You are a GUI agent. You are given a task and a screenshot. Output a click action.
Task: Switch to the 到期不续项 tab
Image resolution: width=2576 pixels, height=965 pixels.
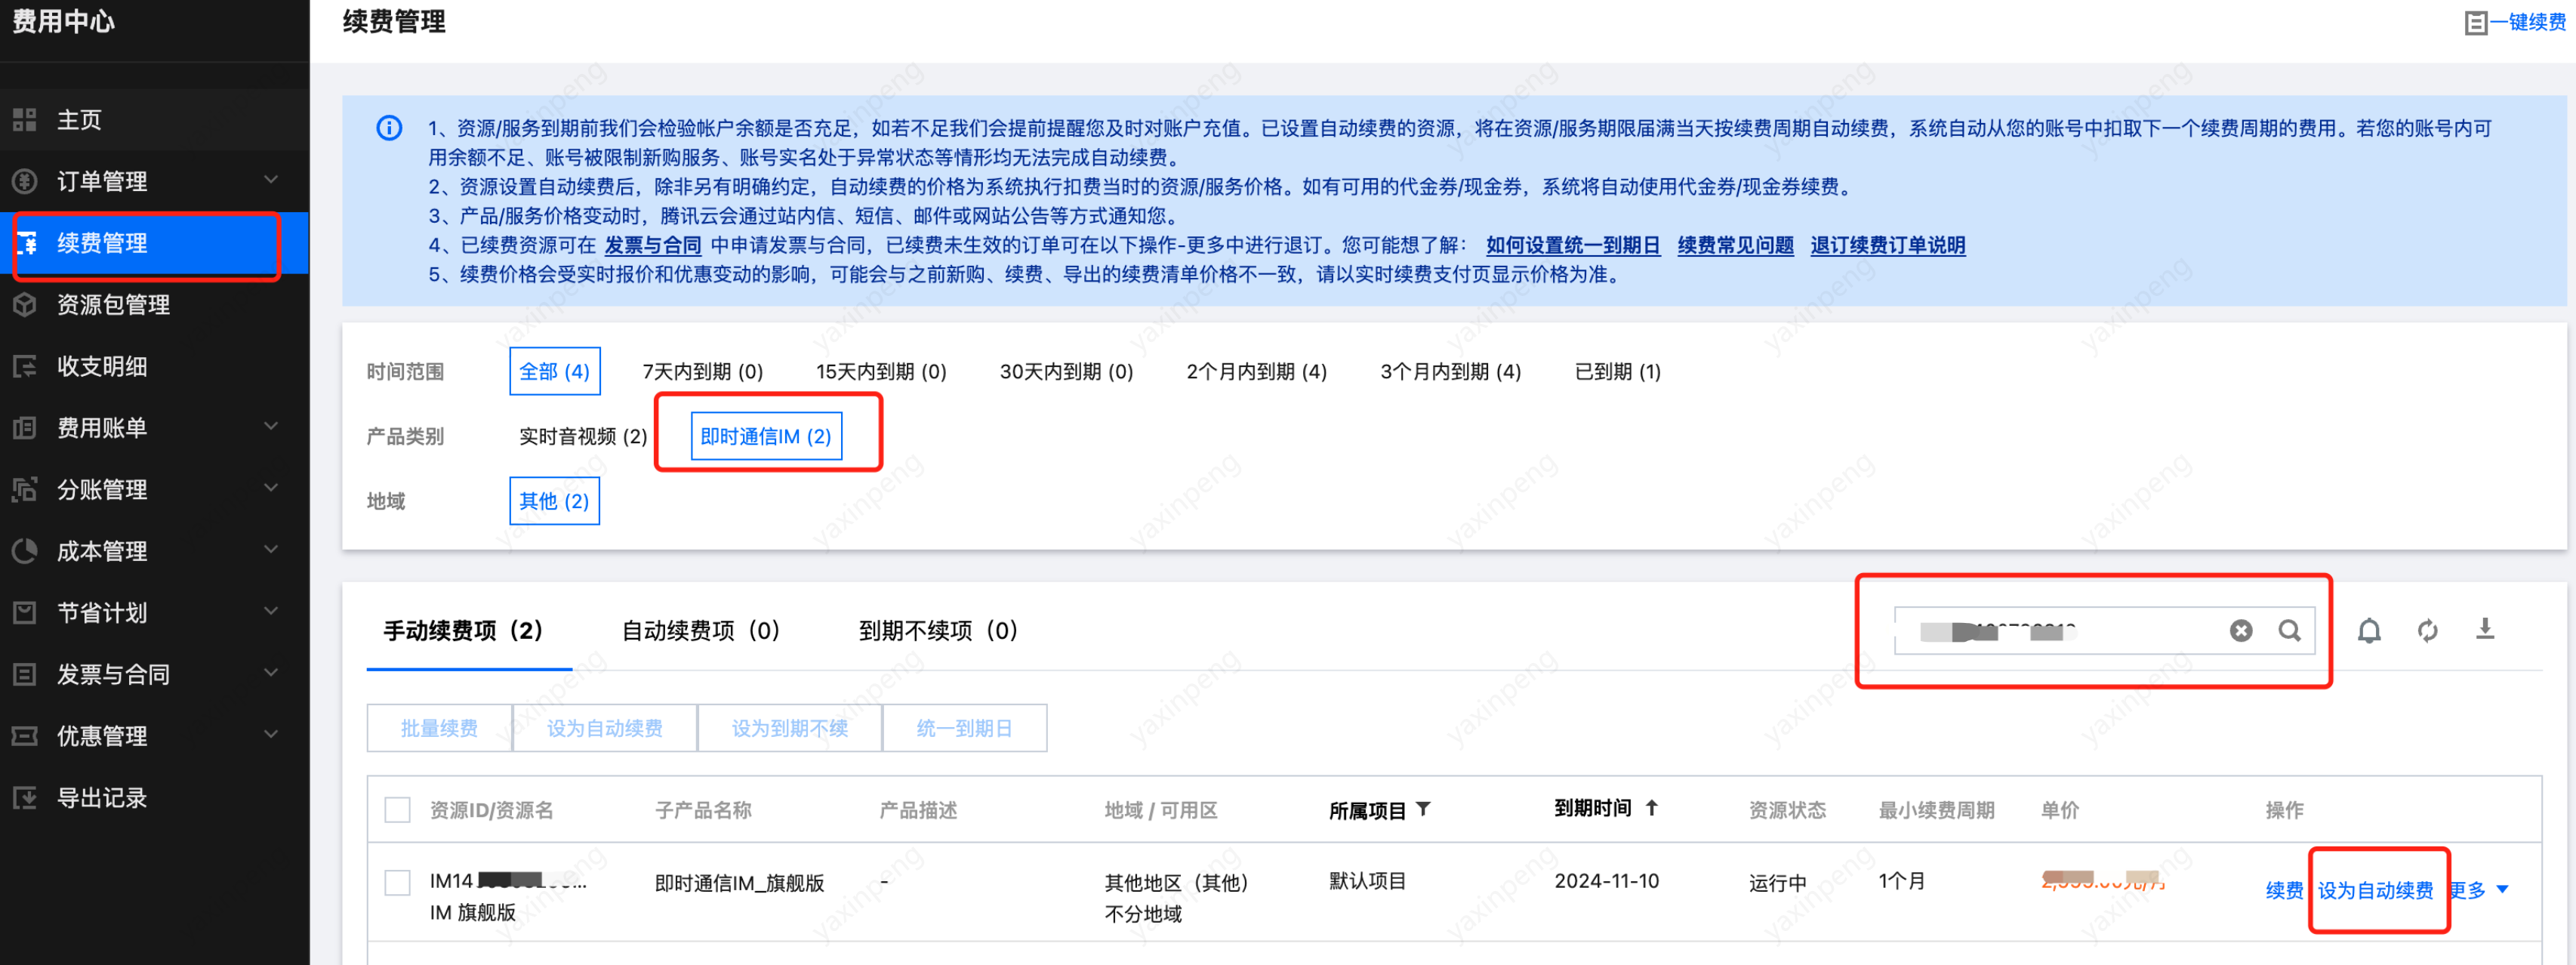coord(937,631)
